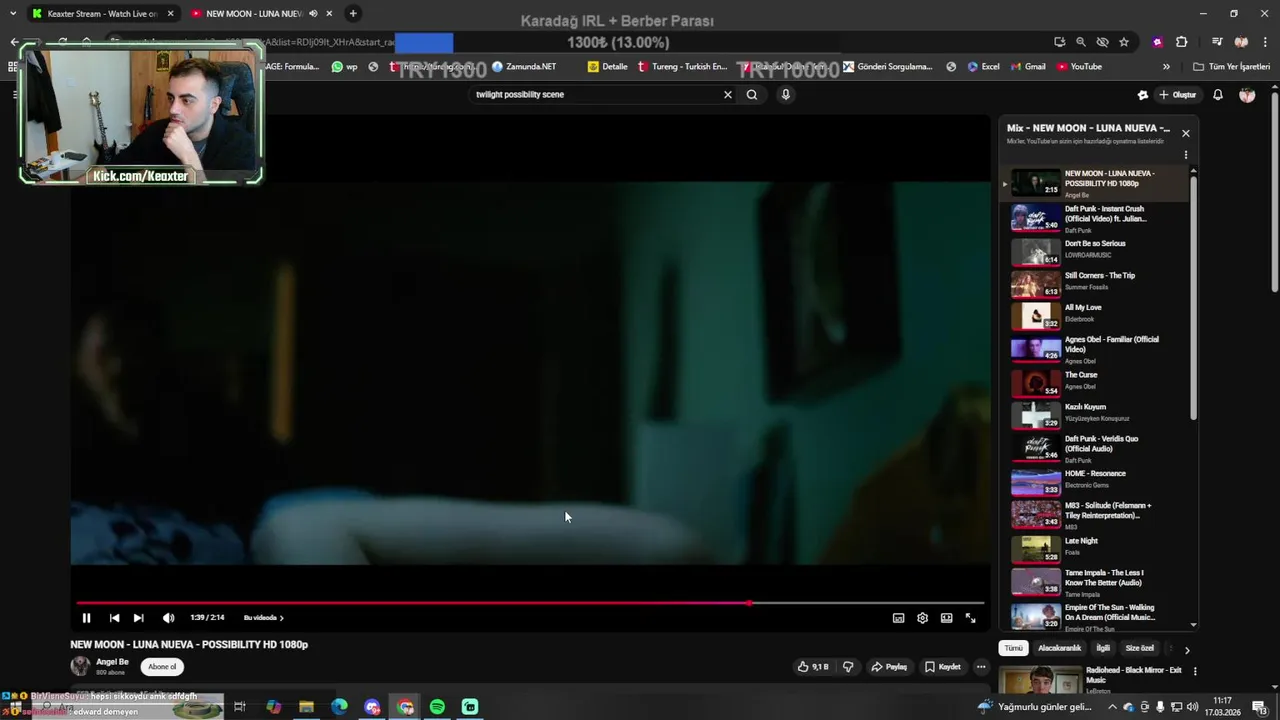Select the Alacakaranlık filter chip
The image size is (1280, 720).
(x=1059, y=648)
